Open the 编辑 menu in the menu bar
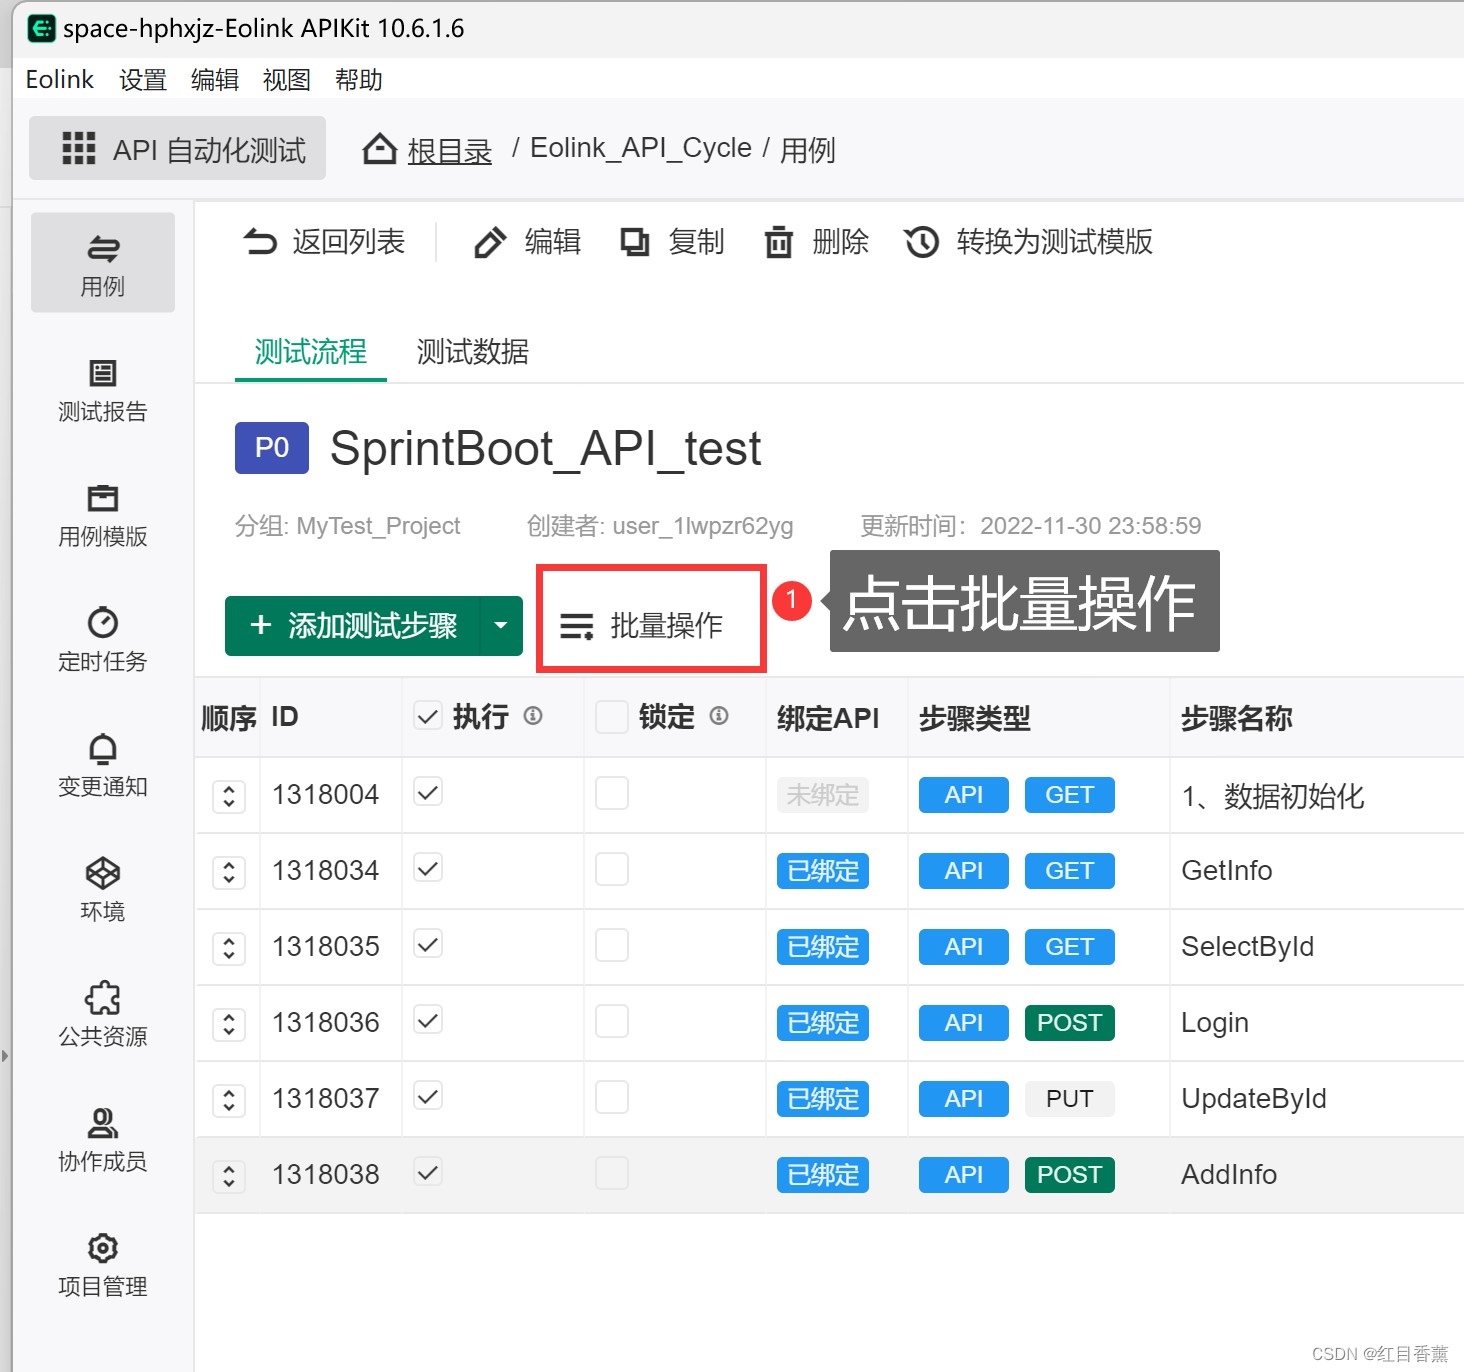 tap(215, 79)
